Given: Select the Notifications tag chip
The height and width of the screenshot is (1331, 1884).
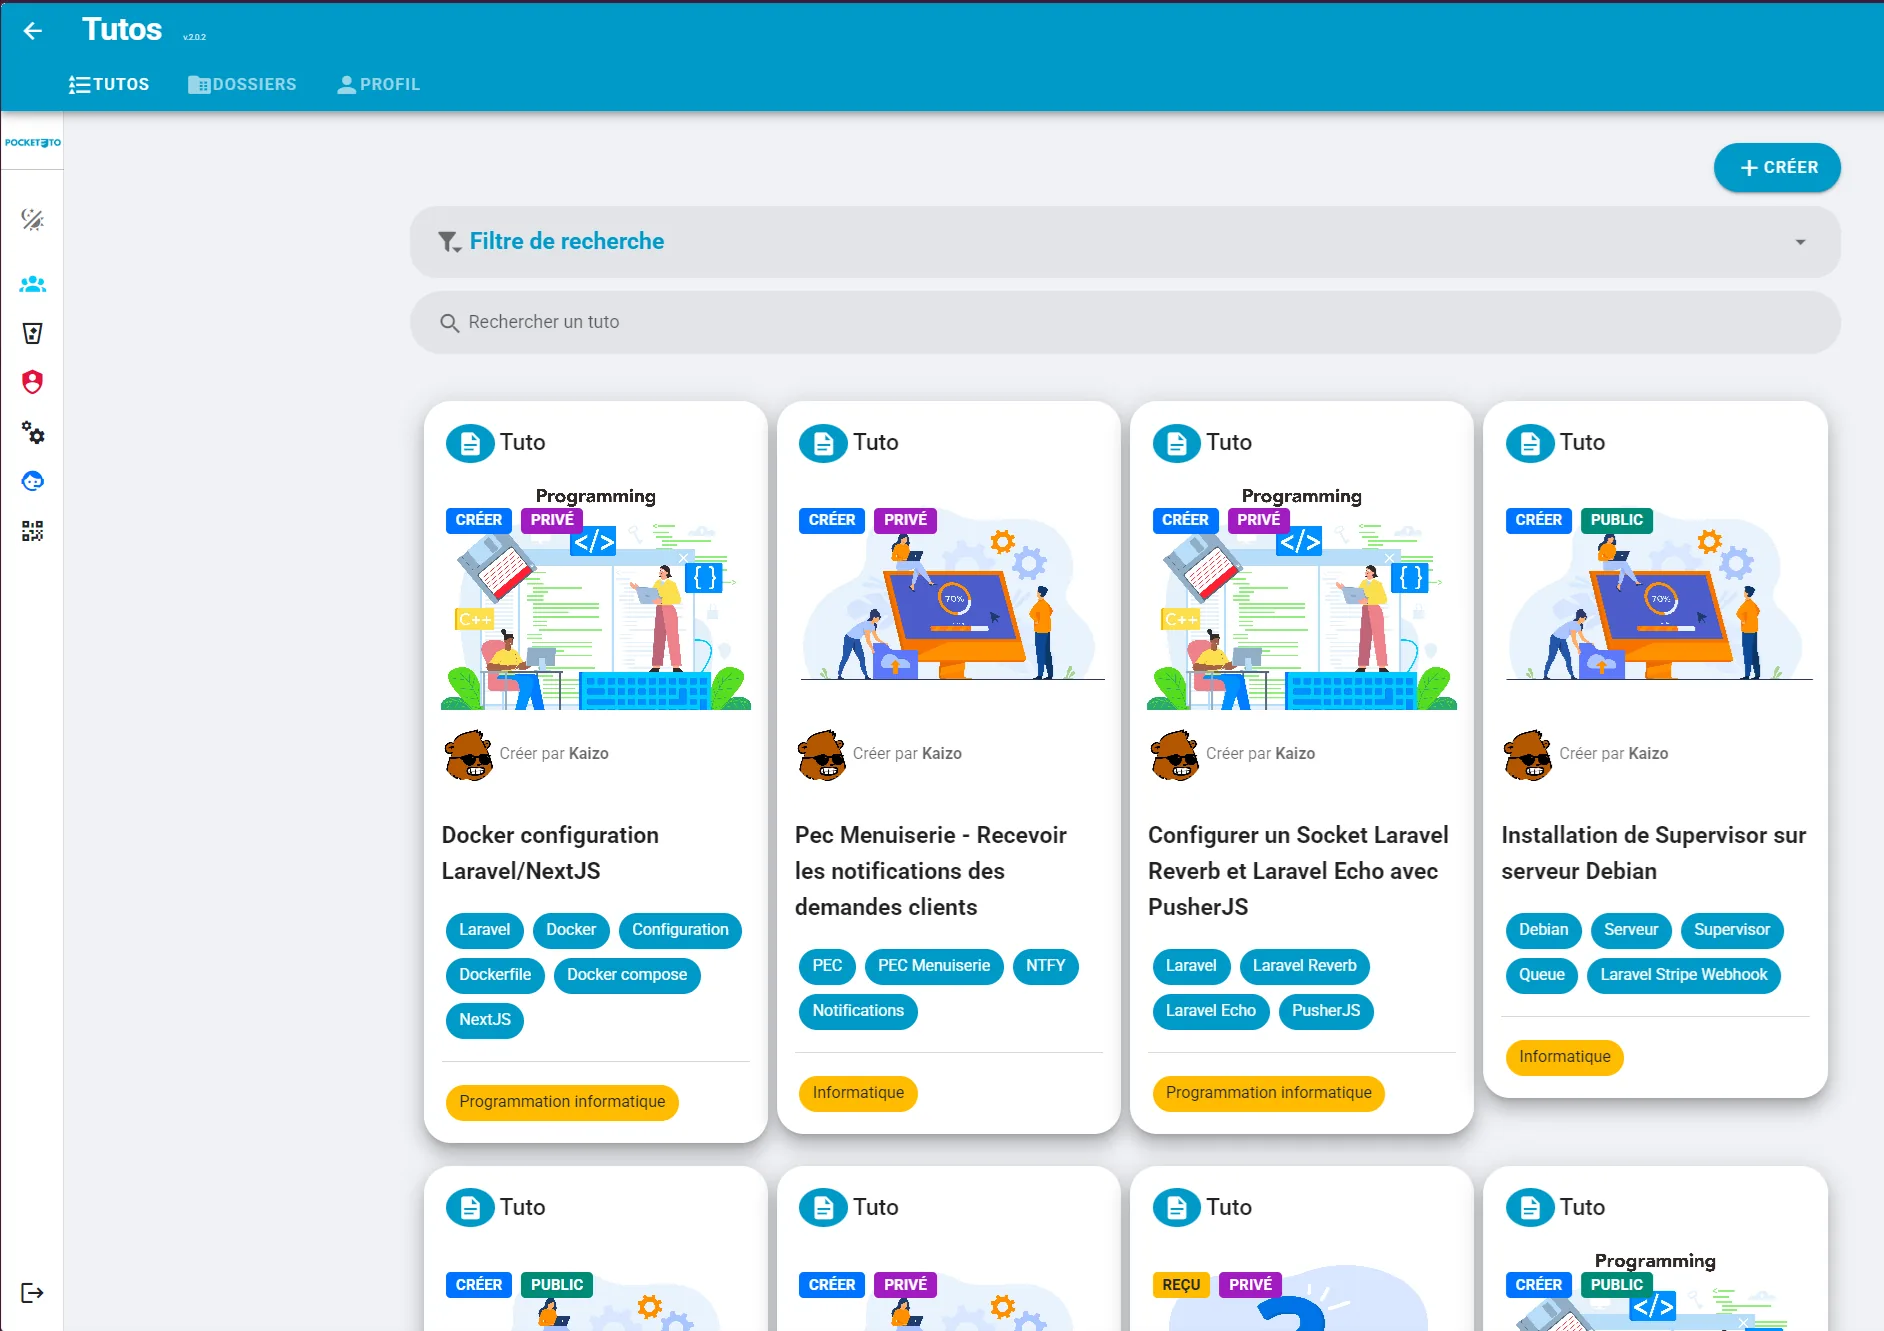Looking at the screenshot, I should pyautogui.click(x=858, y=1011).
